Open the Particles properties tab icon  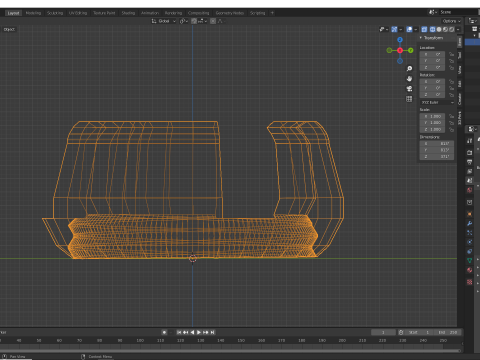[470, 233]
